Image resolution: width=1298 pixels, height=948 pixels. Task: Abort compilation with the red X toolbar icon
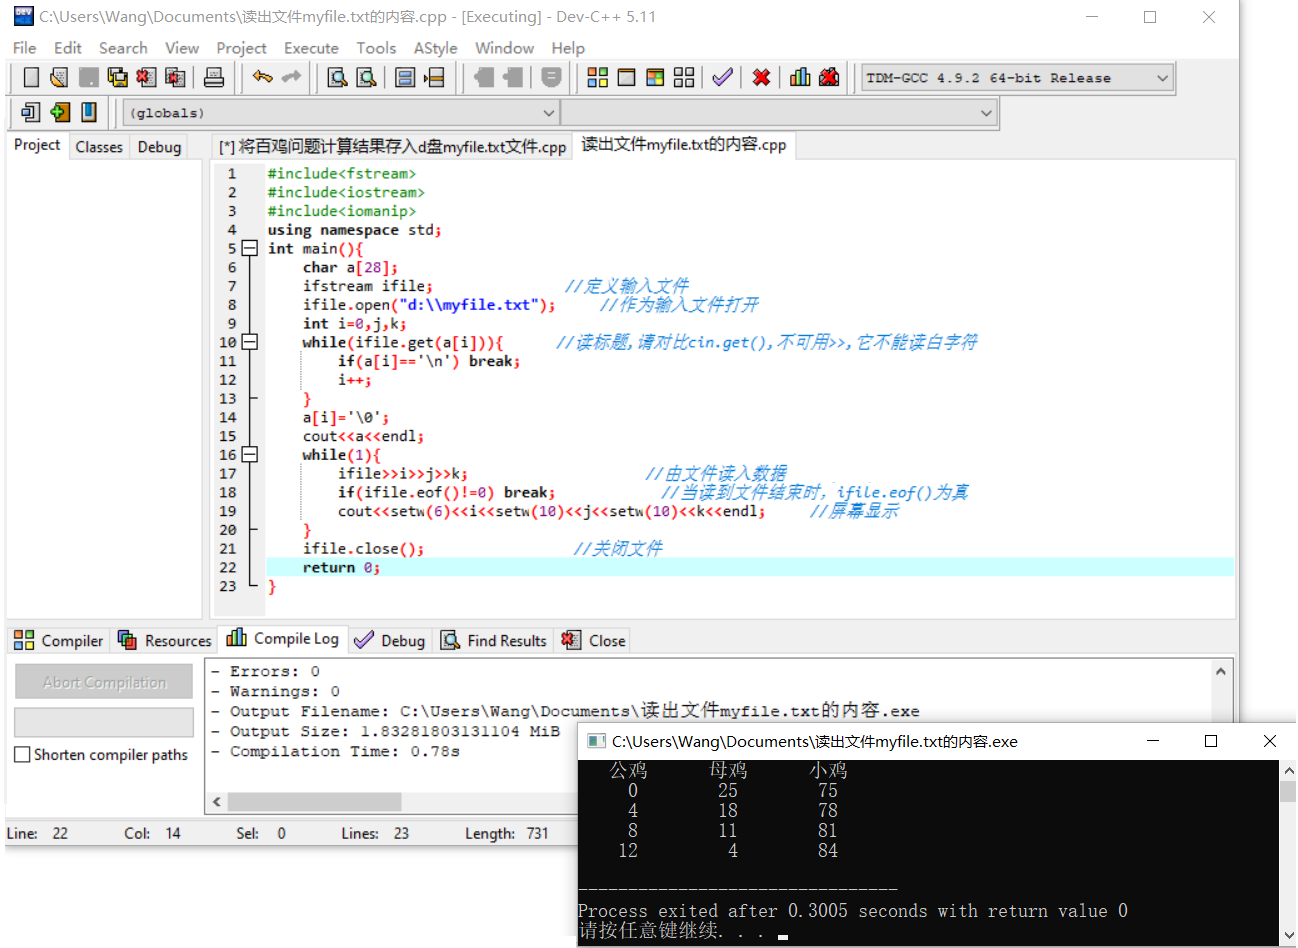pyautogui.click(x=761, y=77)
